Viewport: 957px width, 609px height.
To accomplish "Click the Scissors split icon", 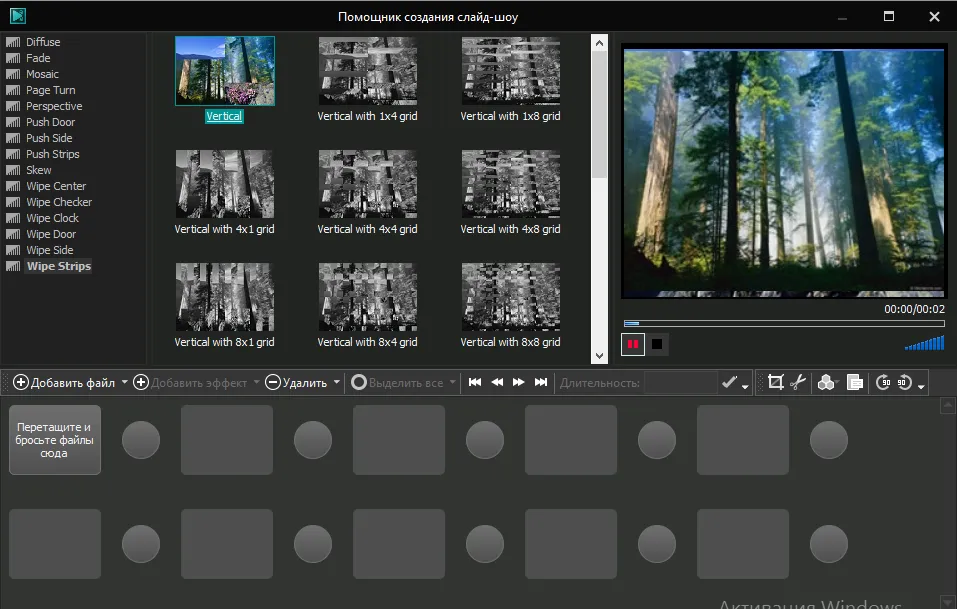I will tap(797, 382).
